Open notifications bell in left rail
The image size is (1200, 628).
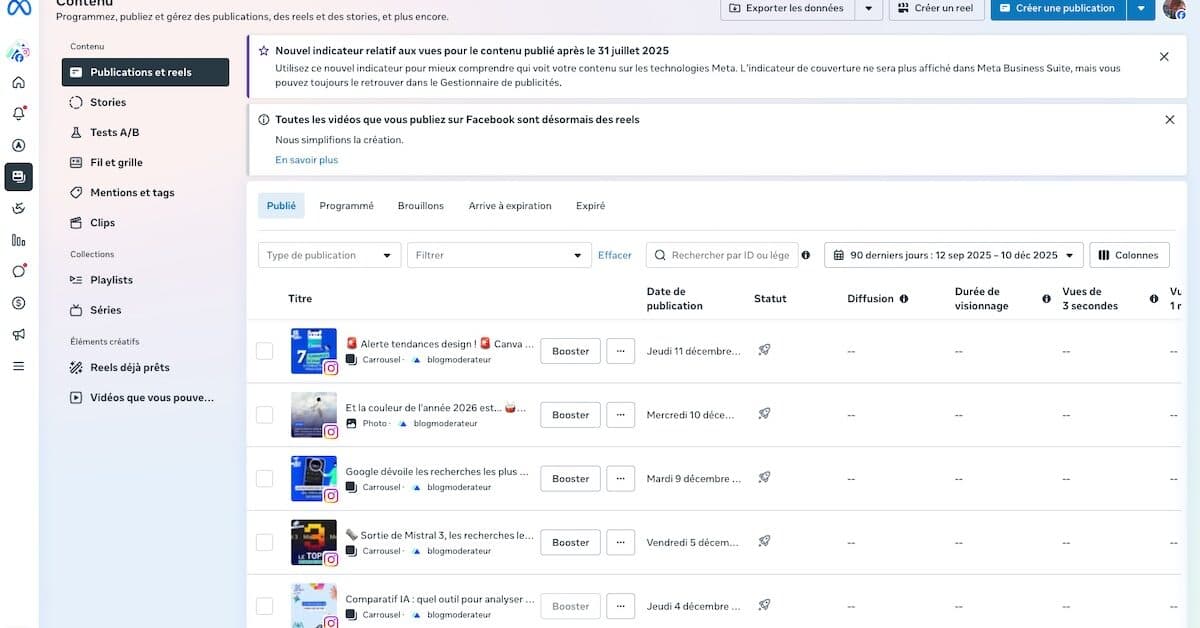point(18,114)
